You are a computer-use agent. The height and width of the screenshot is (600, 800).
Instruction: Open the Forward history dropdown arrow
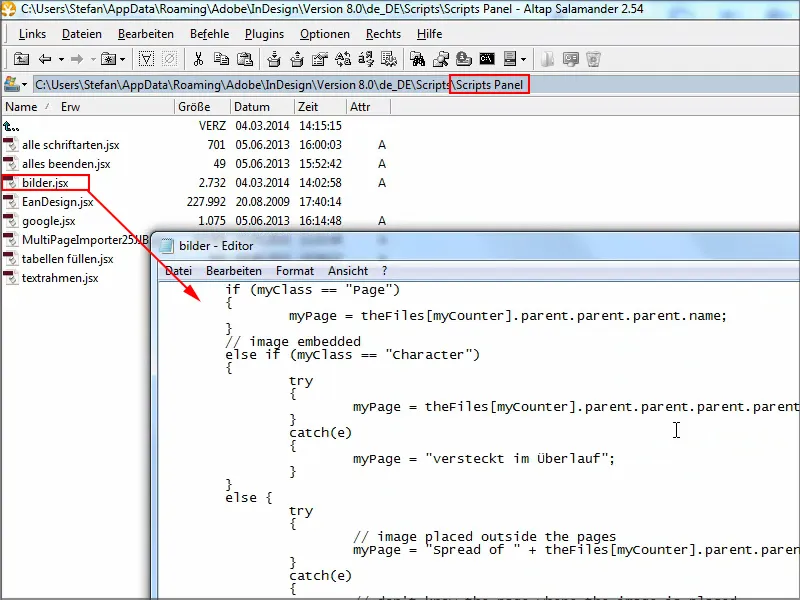(x=93, y=60)
